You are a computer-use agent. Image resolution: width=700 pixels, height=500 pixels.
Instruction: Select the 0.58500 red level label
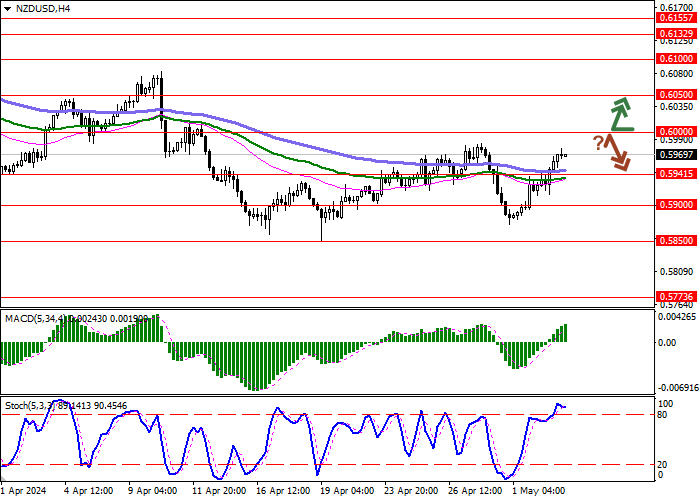677,241
